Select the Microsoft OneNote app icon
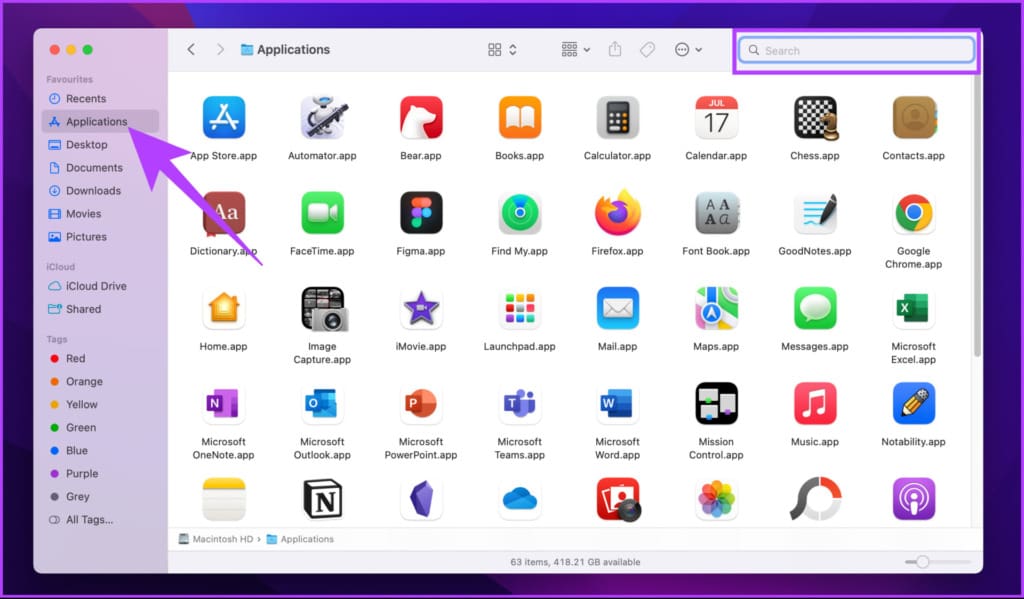Viewport: 1024px width, 599px height. coord(224,404)
